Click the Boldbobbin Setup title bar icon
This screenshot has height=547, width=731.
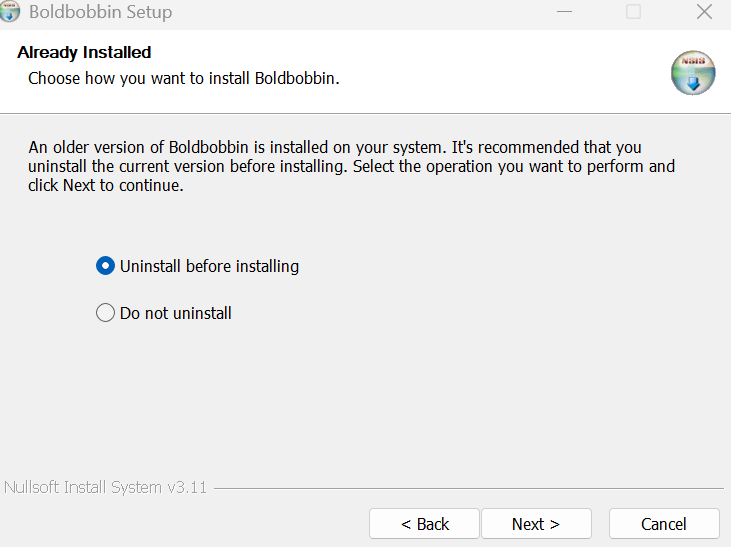[9, 11]
